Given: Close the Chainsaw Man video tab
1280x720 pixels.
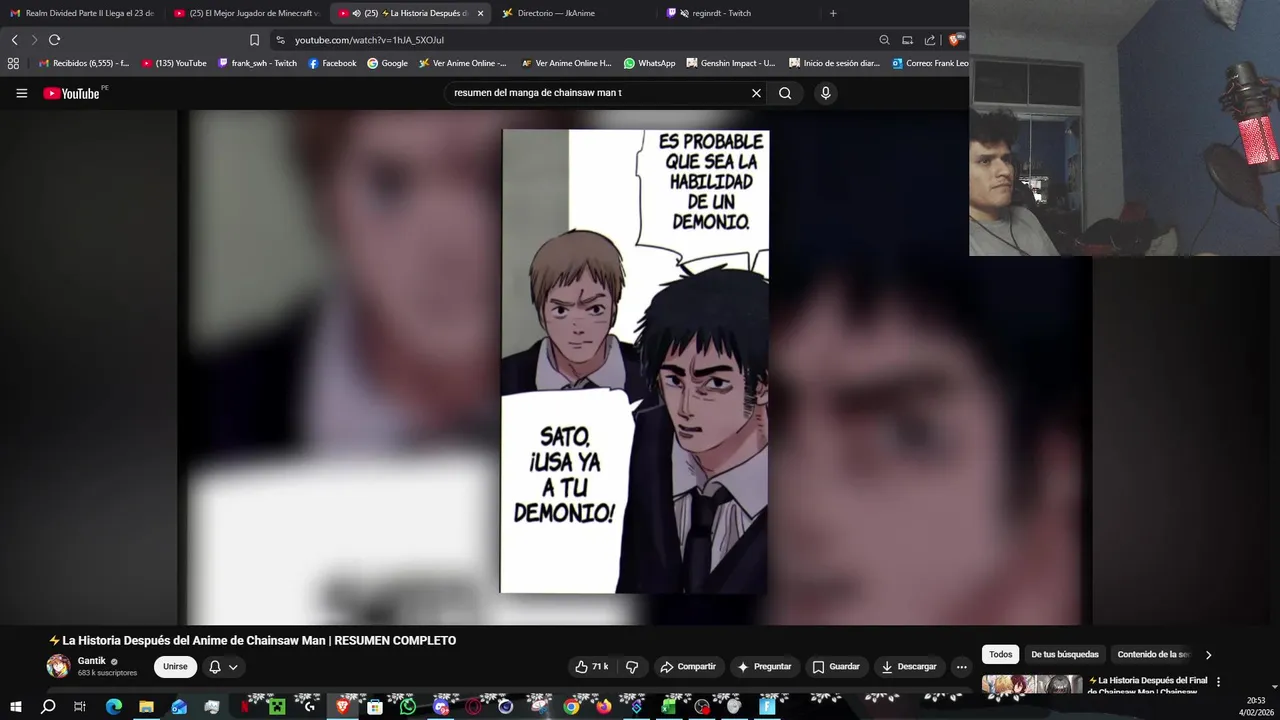Looking at the screenshot, I should click(480, 13).
